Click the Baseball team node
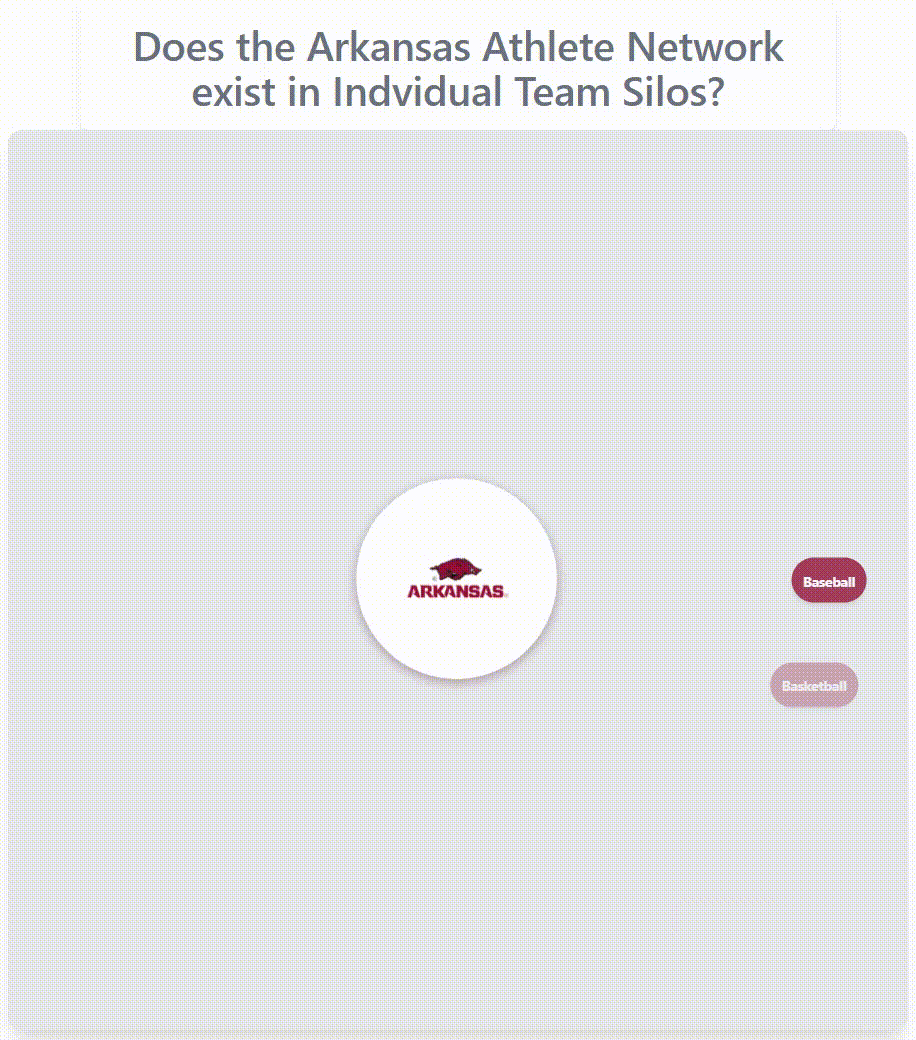This screenshot has height=1040, width=916. (829, 581)
